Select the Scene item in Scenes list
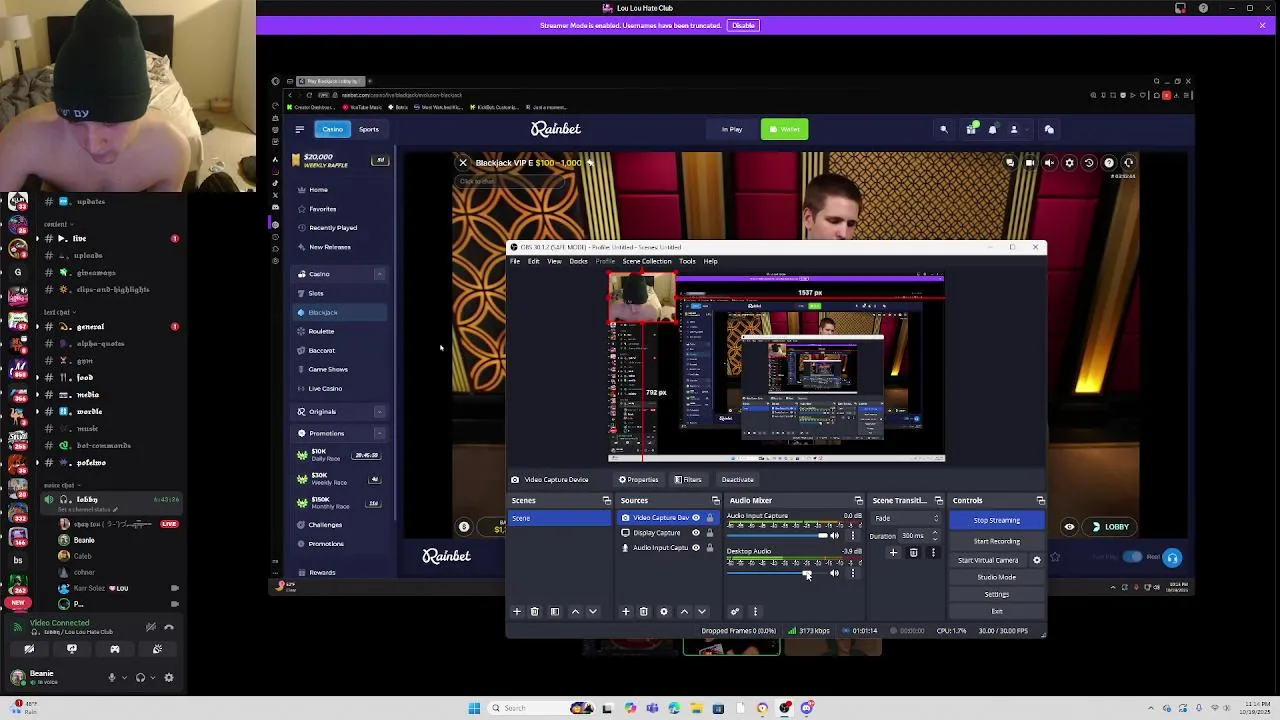Screen dimensions: 1280x720 tap(560, 518)
